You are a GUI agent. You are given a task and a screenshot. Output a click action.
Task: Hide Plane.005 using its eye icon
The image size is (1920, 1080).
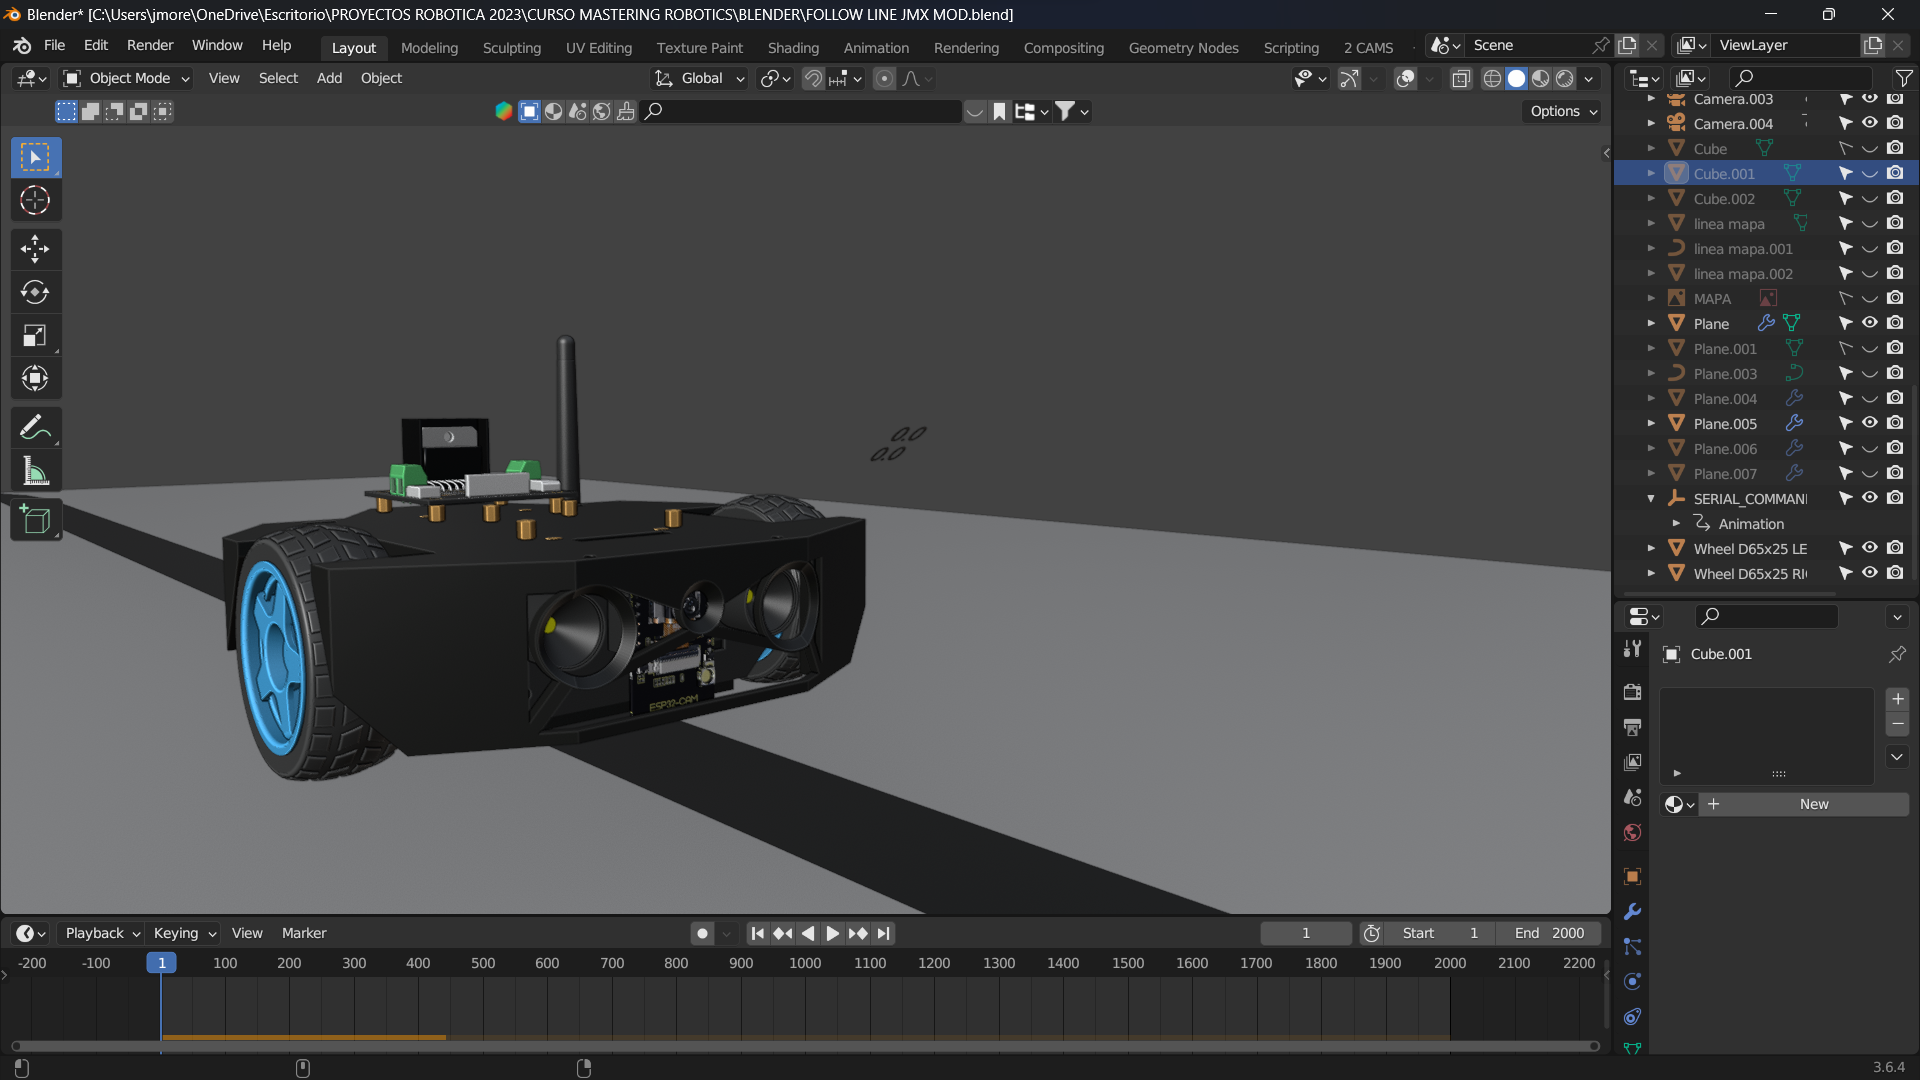point(1869,423)
